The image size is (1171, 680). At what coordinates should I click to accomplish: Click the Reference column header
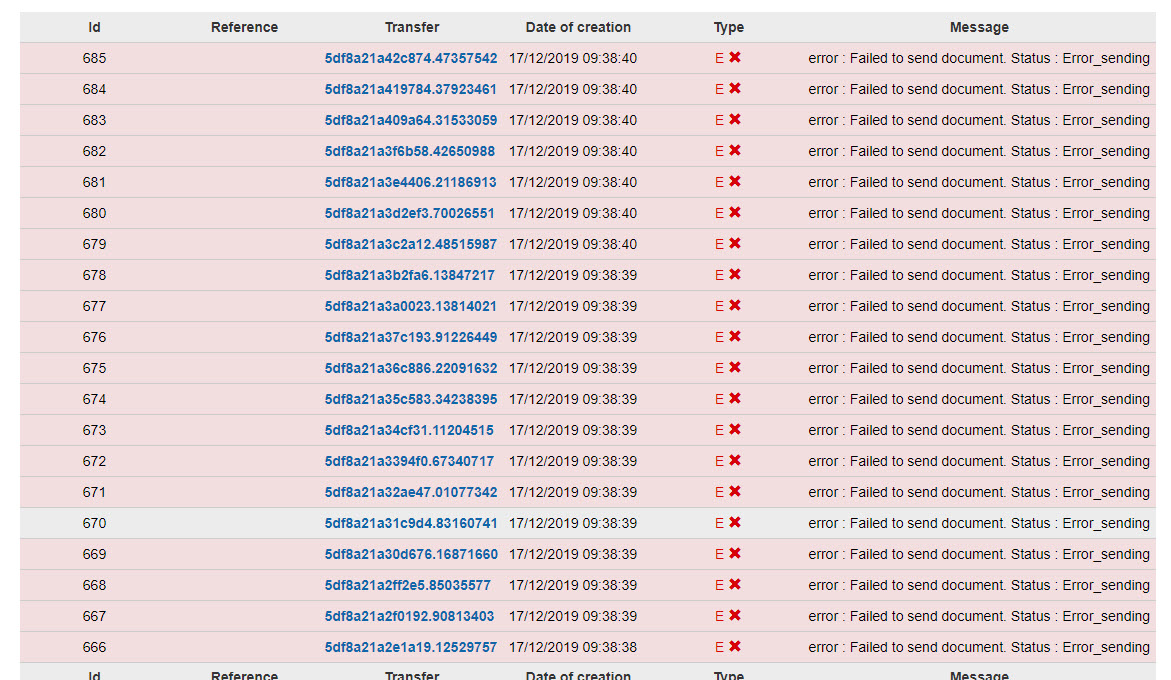tap(244, 27)
